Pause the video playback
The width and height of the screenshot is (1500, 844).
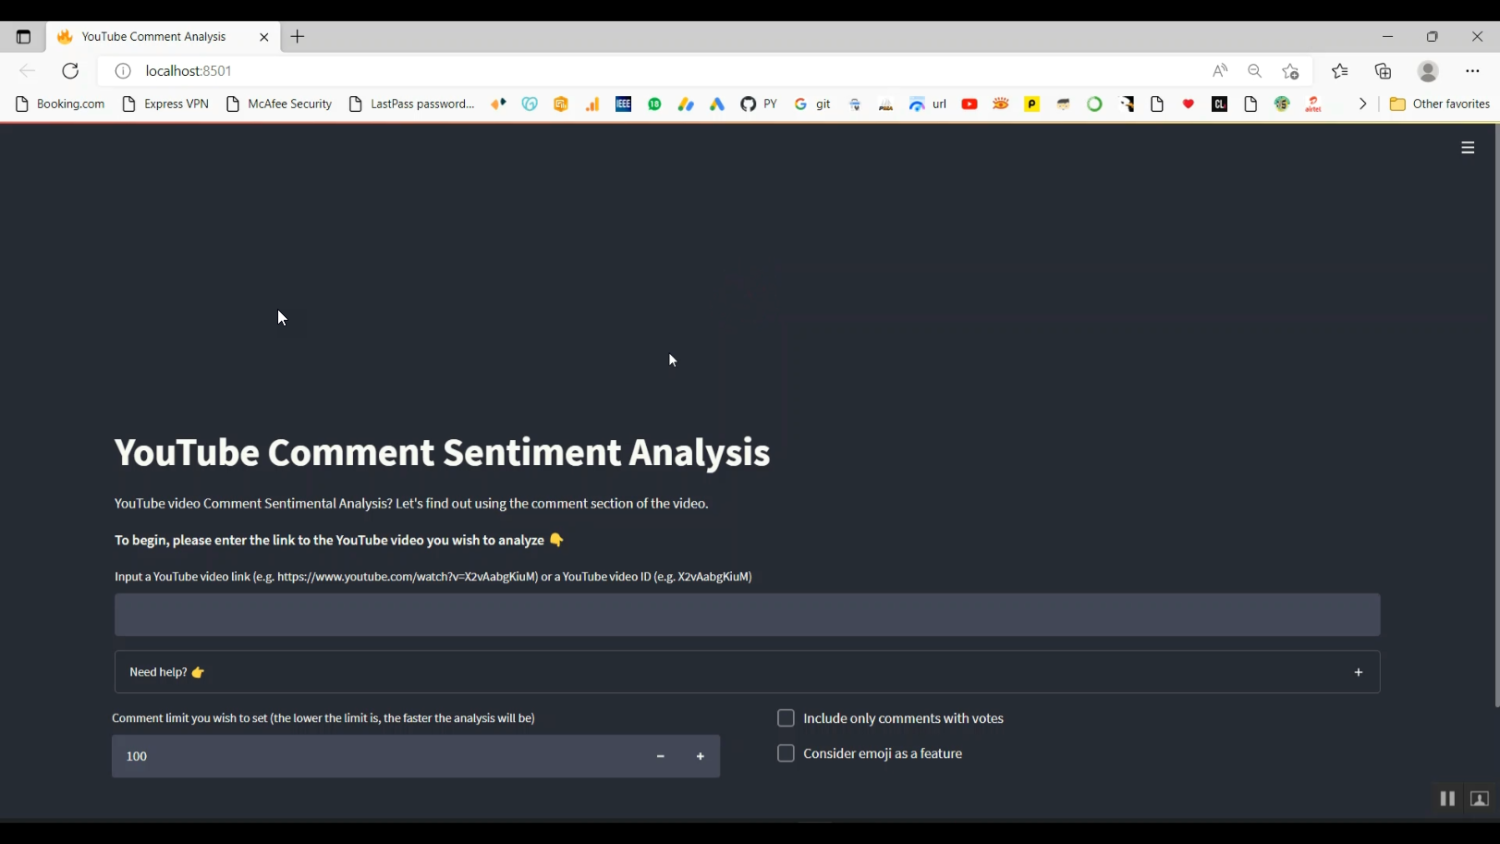(1447, 798)
